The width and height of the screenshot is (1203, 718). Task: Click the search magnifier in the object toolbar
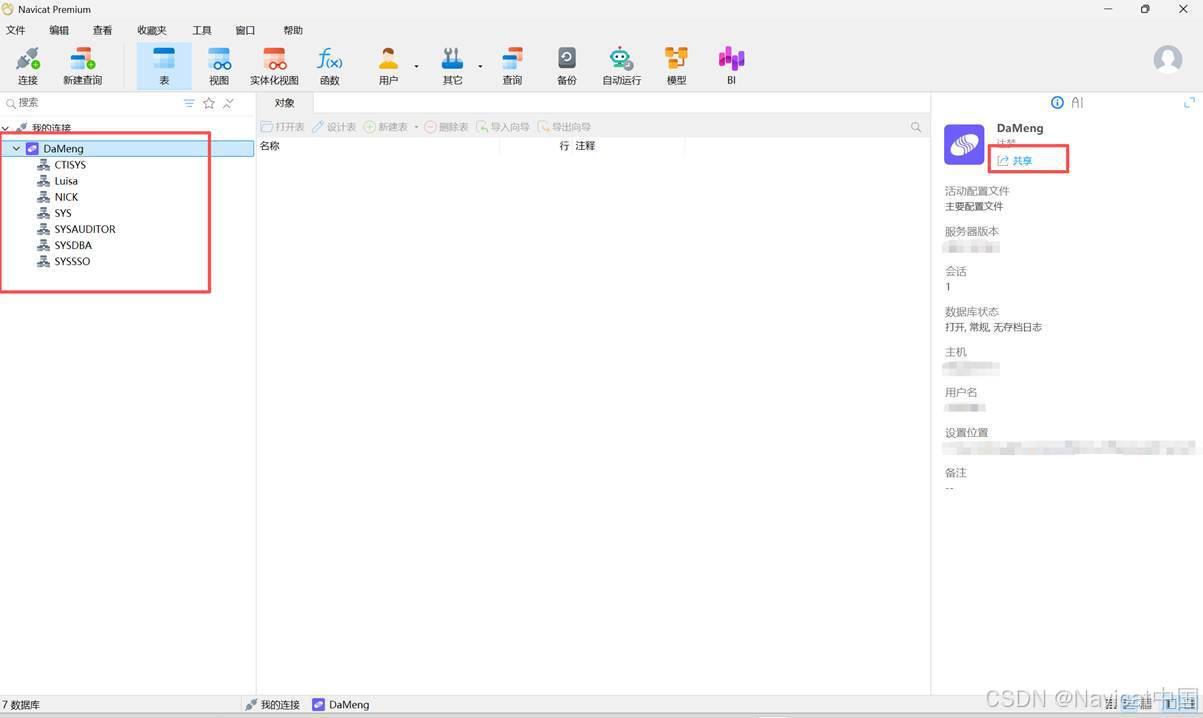point(916,127)
